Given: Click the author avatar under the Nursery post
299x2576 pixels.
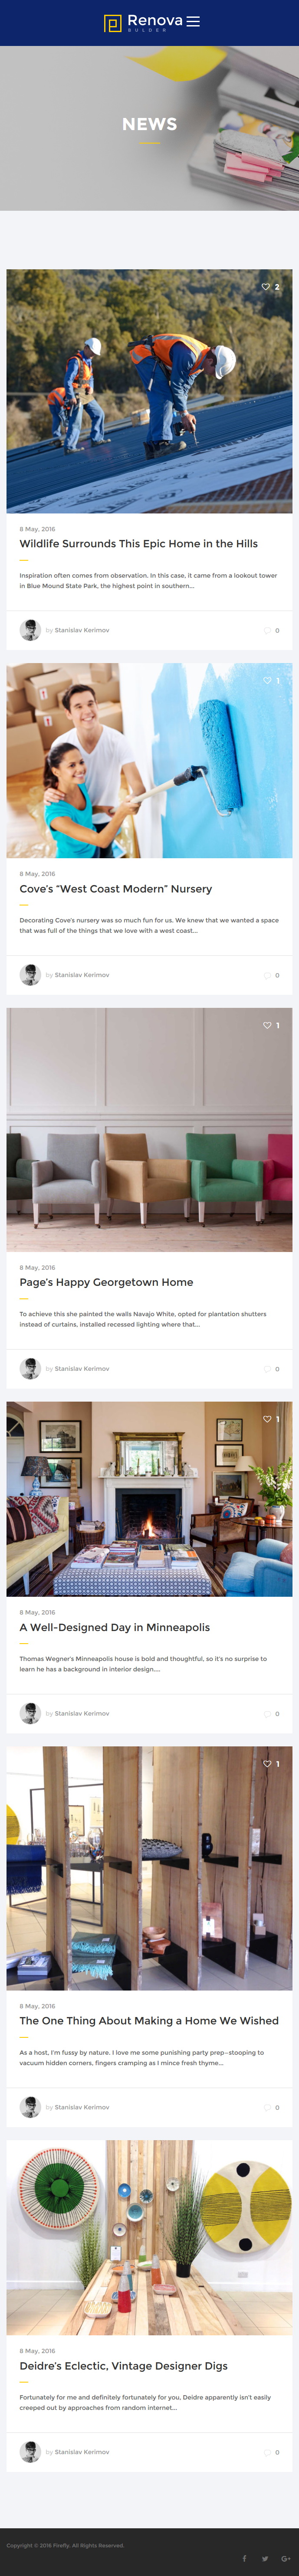Looking at the screenshot, I should pyautogui.click(x=30, y=974).
